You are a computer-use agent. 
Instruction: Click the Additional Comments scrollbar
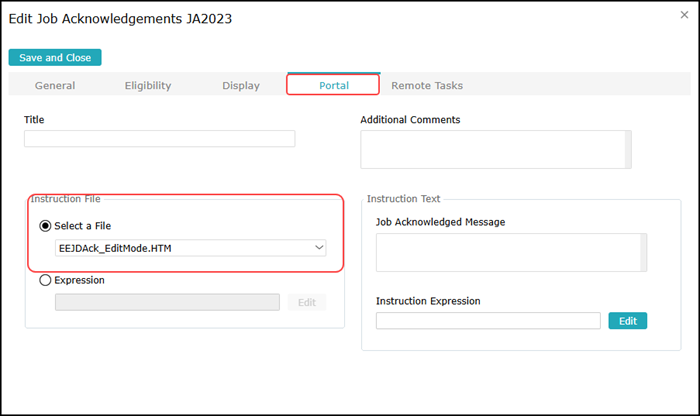click(628, 149)
